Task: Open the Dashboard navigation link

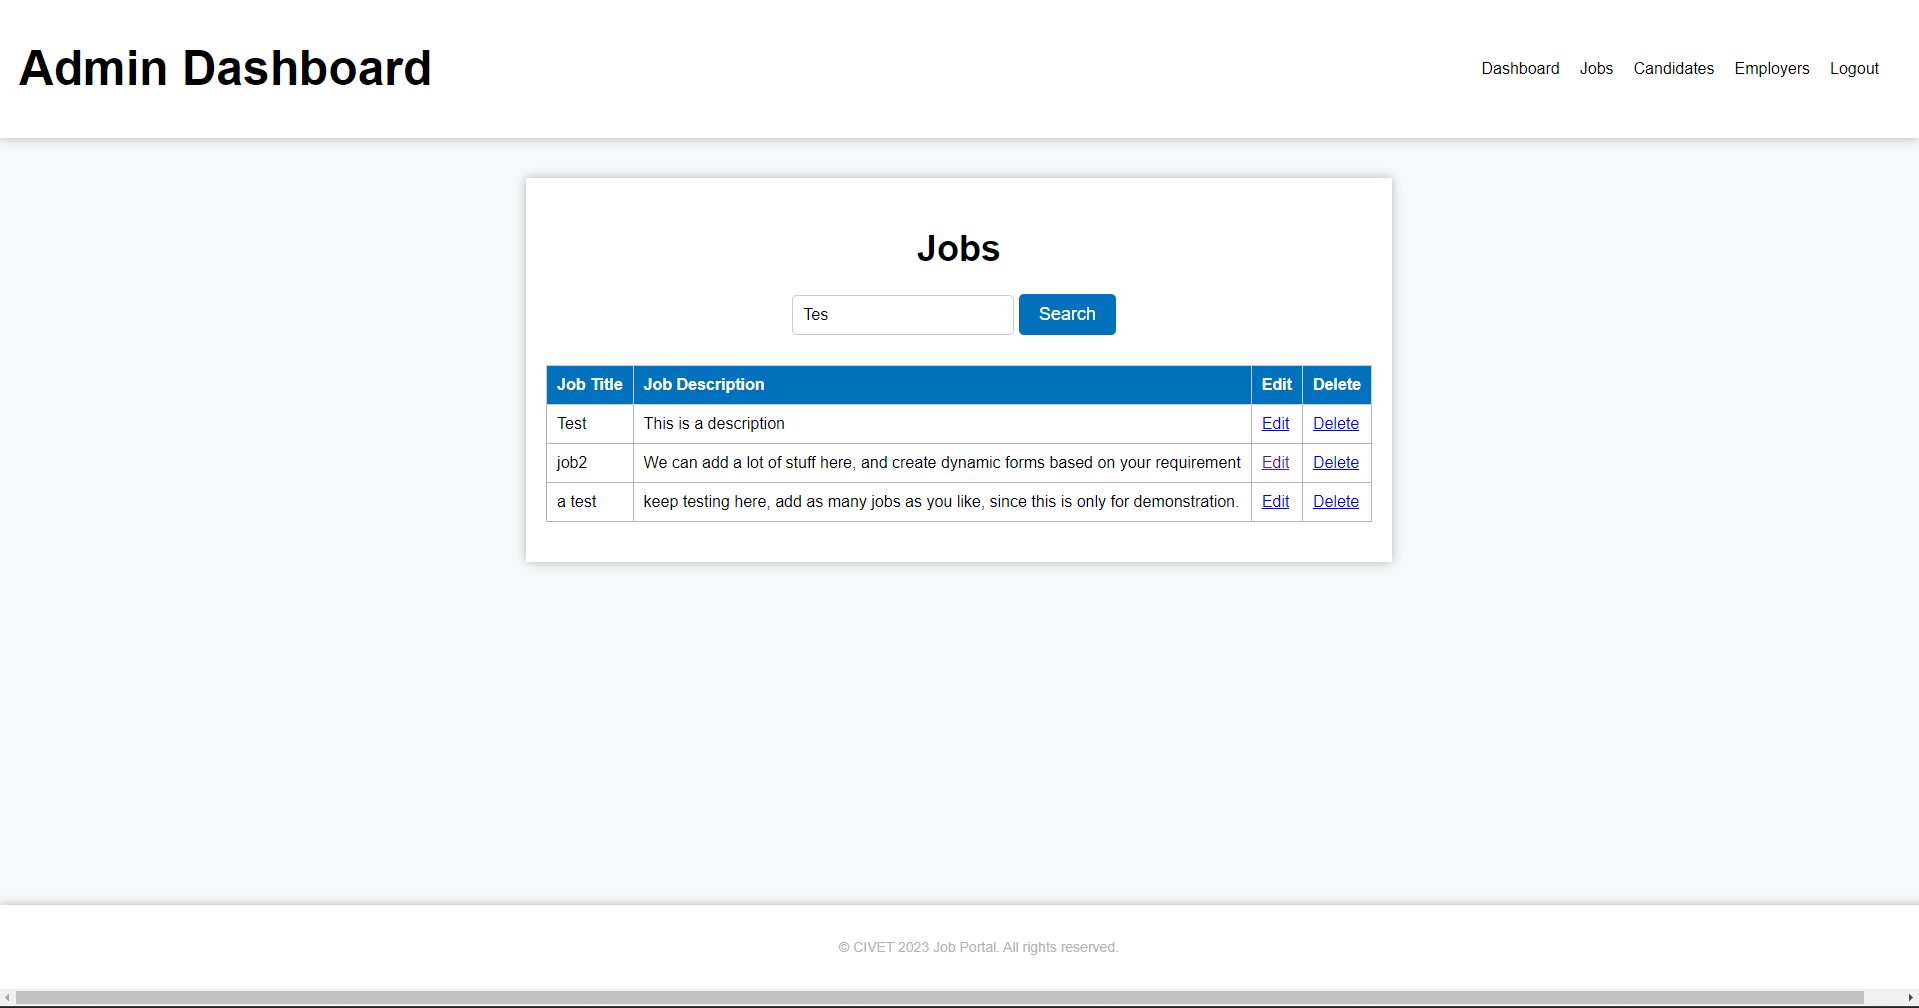Action: coord(1520,68)
